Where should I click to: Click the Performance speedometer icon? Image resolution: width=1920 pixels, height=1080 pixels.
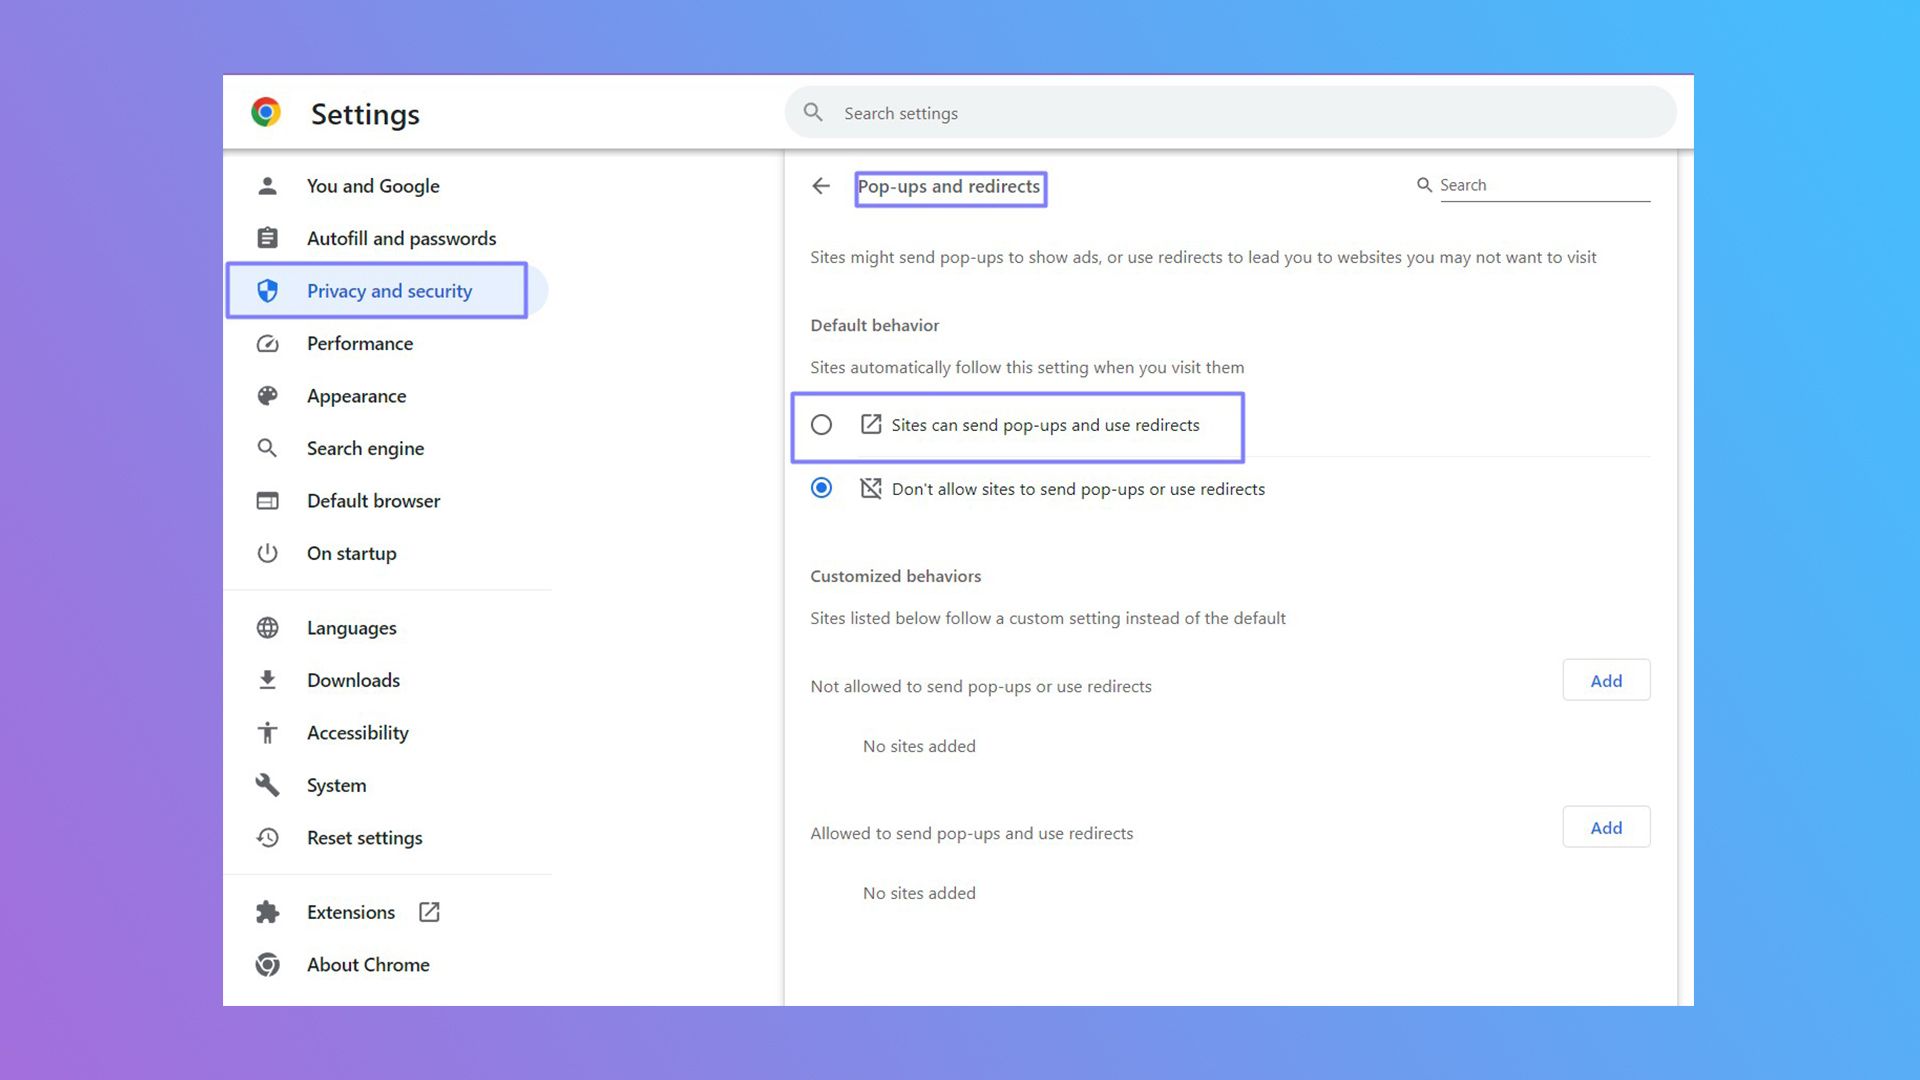267,343
